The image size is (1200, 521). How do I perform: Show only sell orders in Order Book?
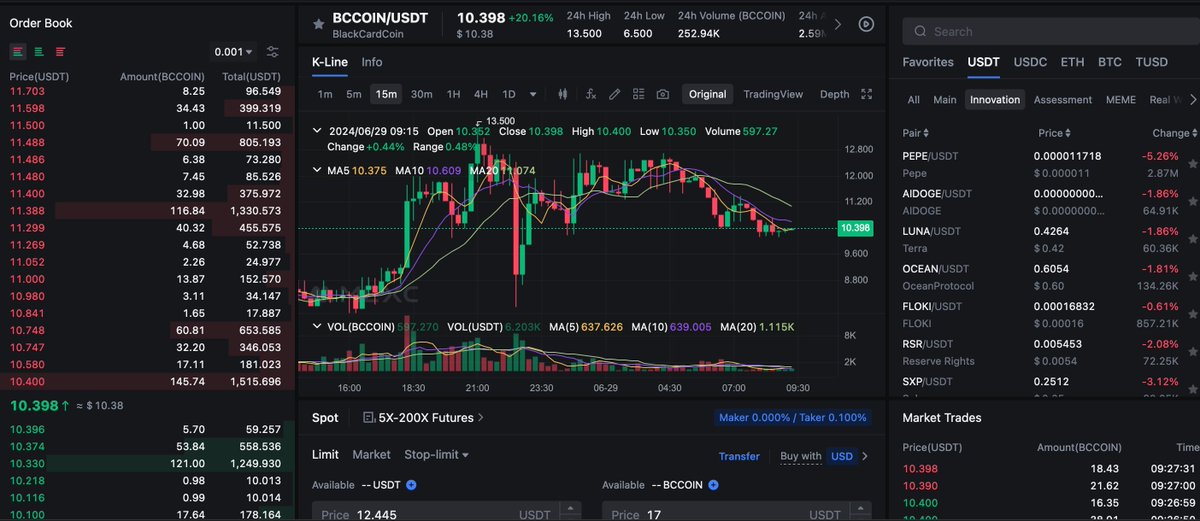[x=61, y=51]
